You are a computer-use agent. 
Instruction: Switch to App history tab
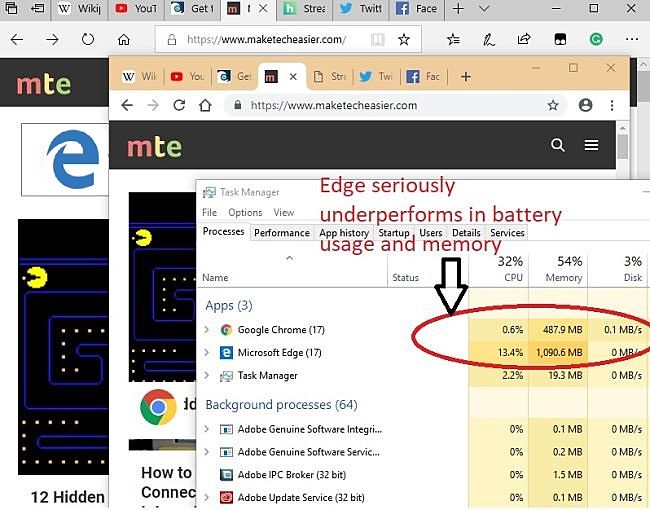[x=344, y=233]
